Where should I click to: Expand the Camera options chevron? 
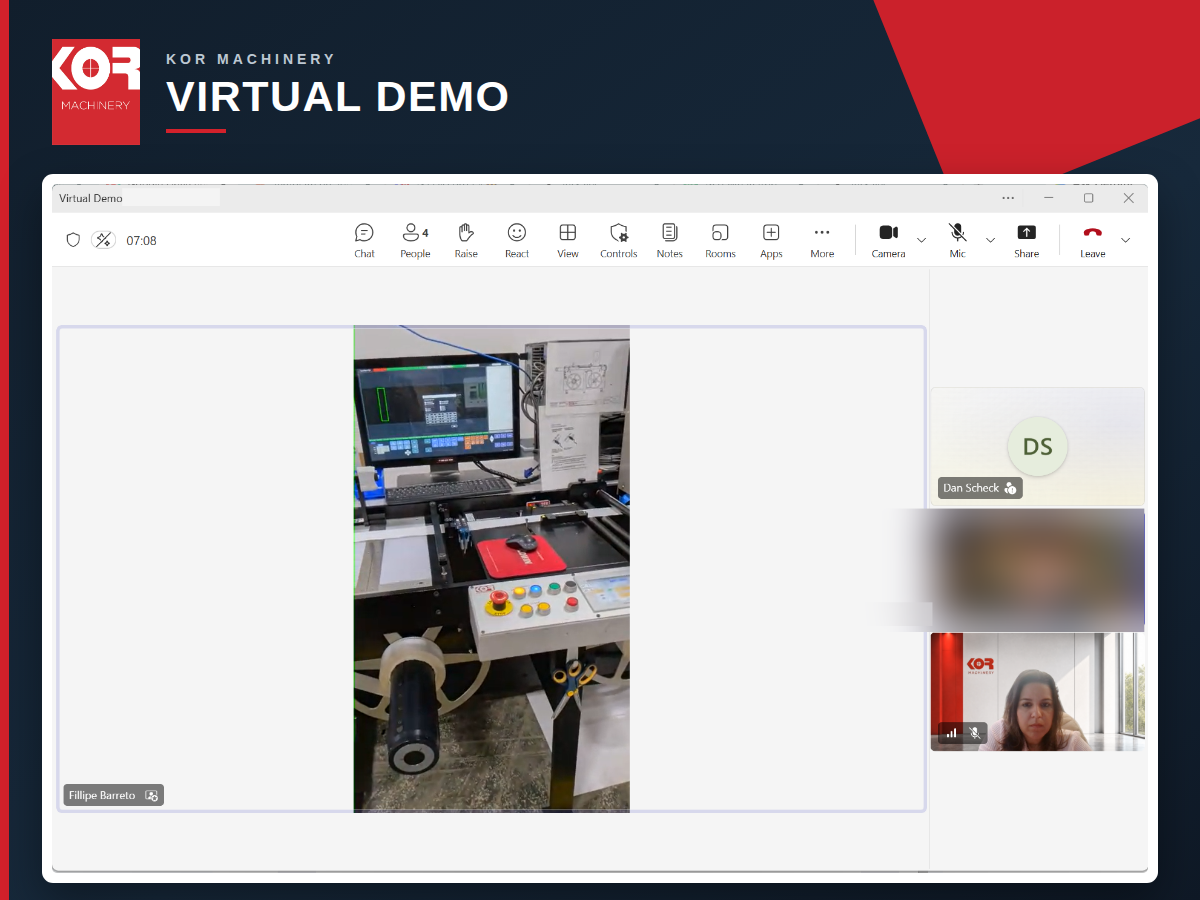coord(922,240)
